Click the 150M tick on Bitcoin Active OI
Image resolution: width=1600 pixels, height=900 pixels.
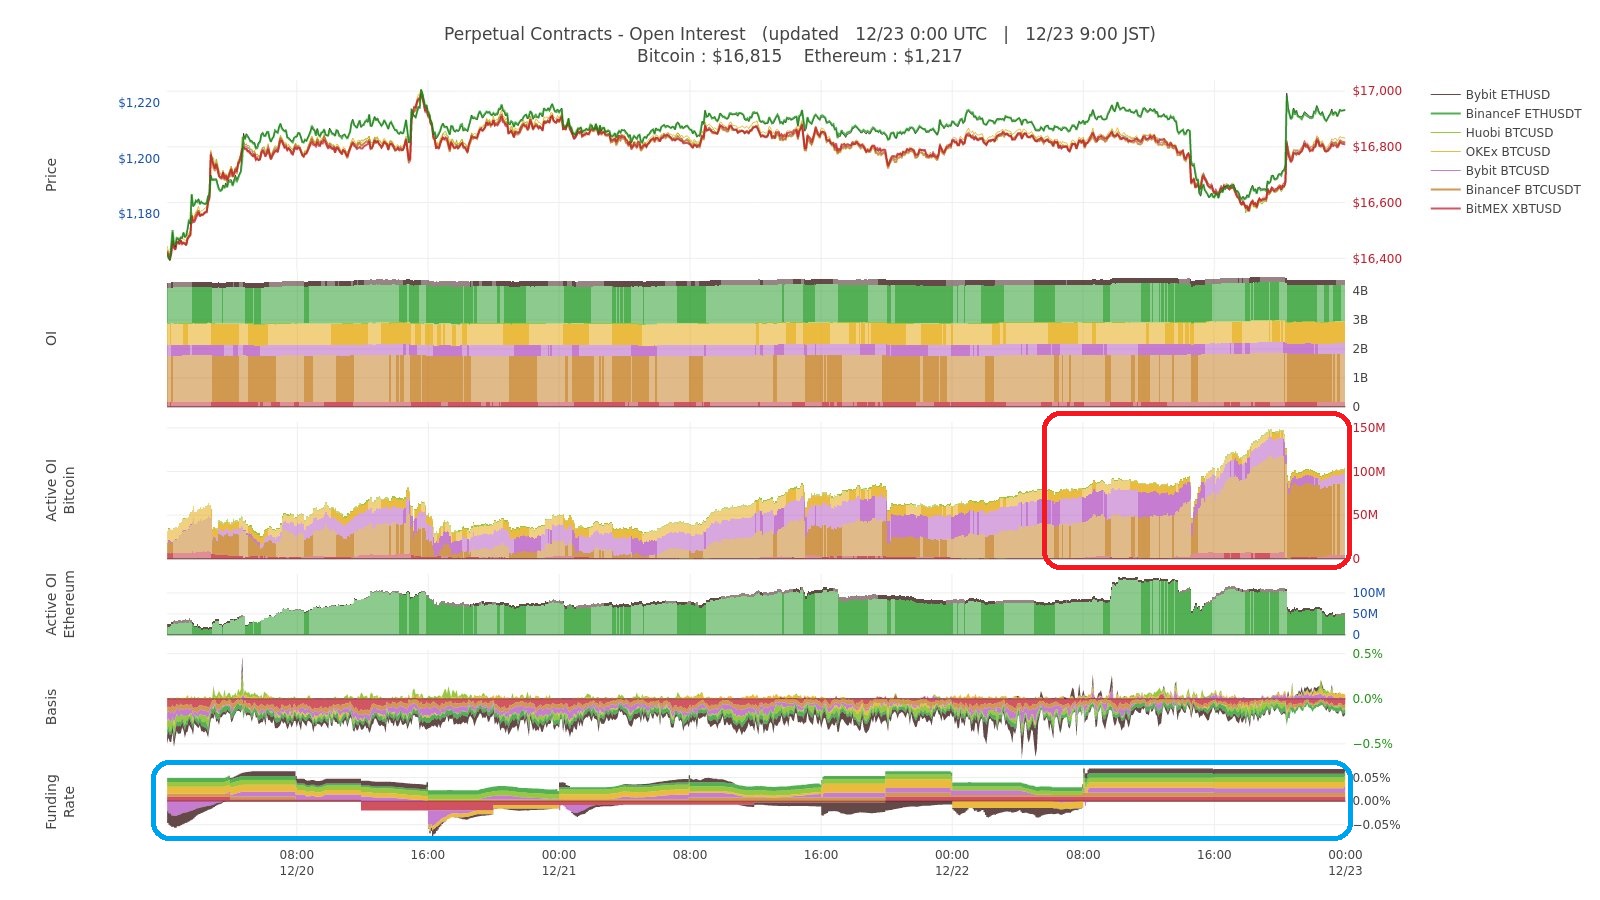1369,428
